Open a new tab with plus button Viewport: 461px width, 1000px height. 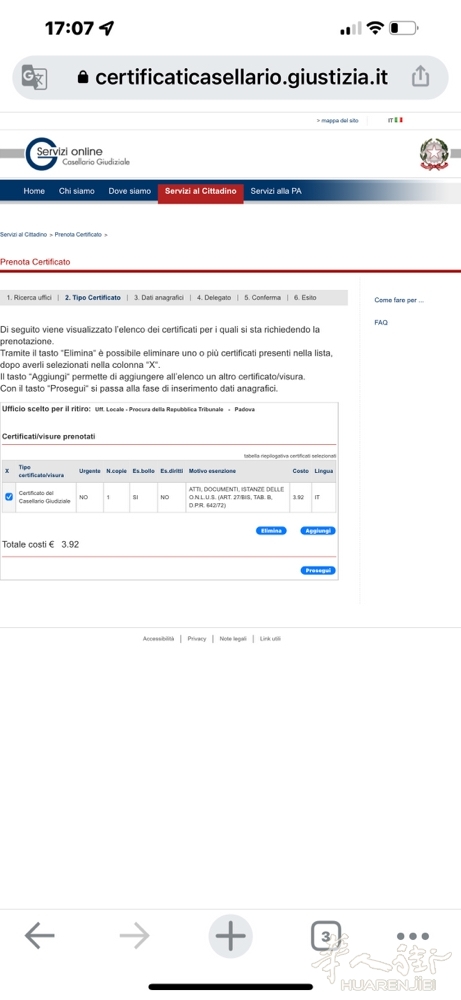(x=230, y=936)
